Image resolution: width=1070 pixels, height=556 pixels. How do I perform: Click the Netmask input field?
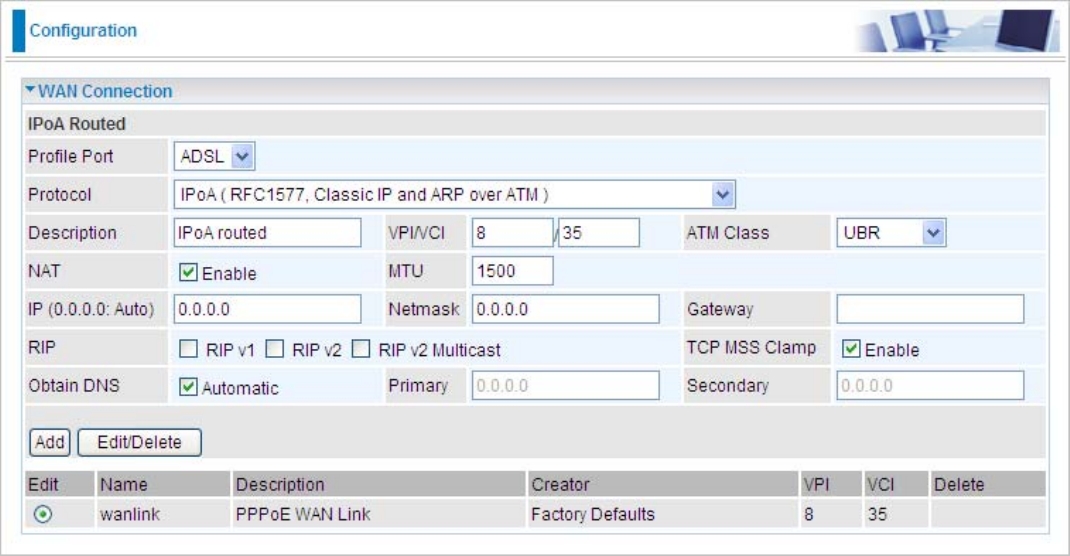(x=566, y=309)
